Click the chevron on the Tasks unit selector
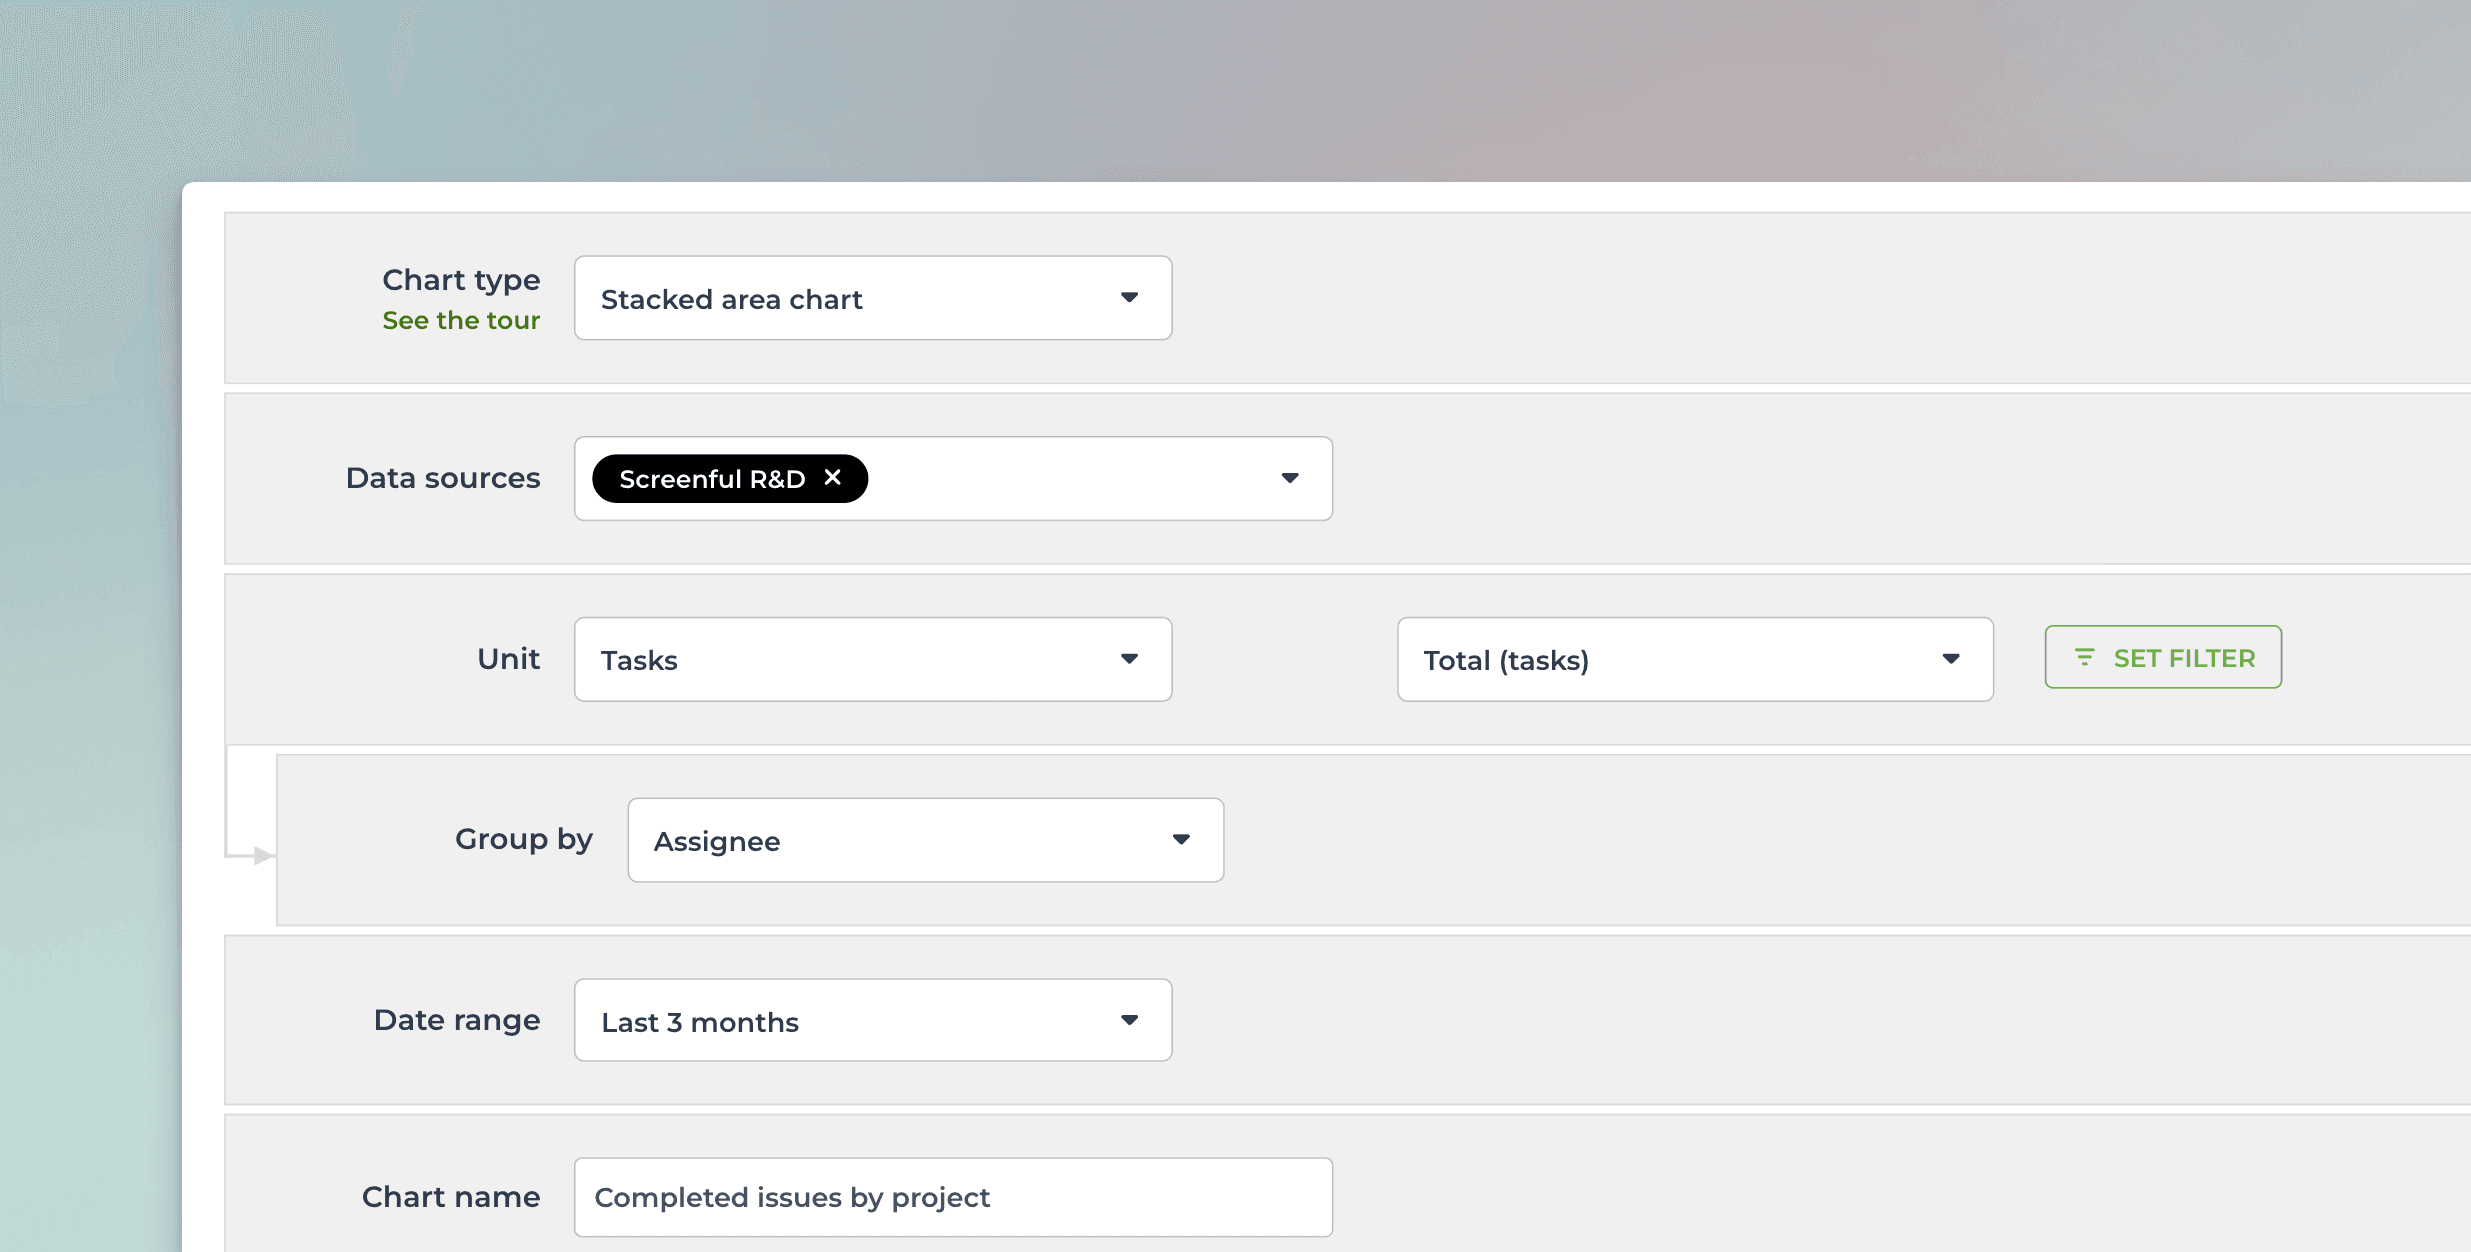Image resolution: width=2471 pixels, height=1252 pixels. (x=1128, y=658)
